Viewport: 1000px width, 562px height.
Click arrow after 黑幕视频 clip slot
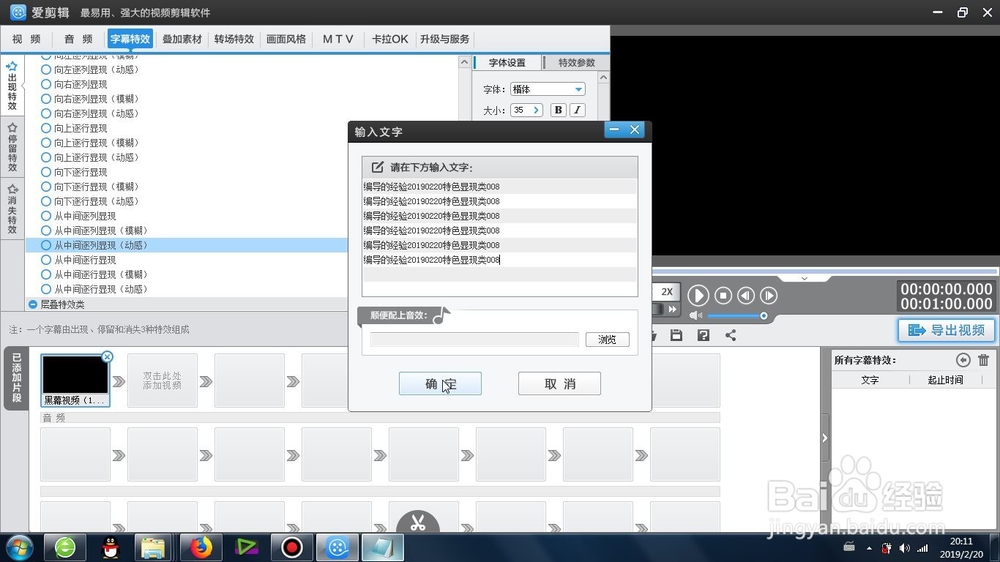(x=119, y=381)
